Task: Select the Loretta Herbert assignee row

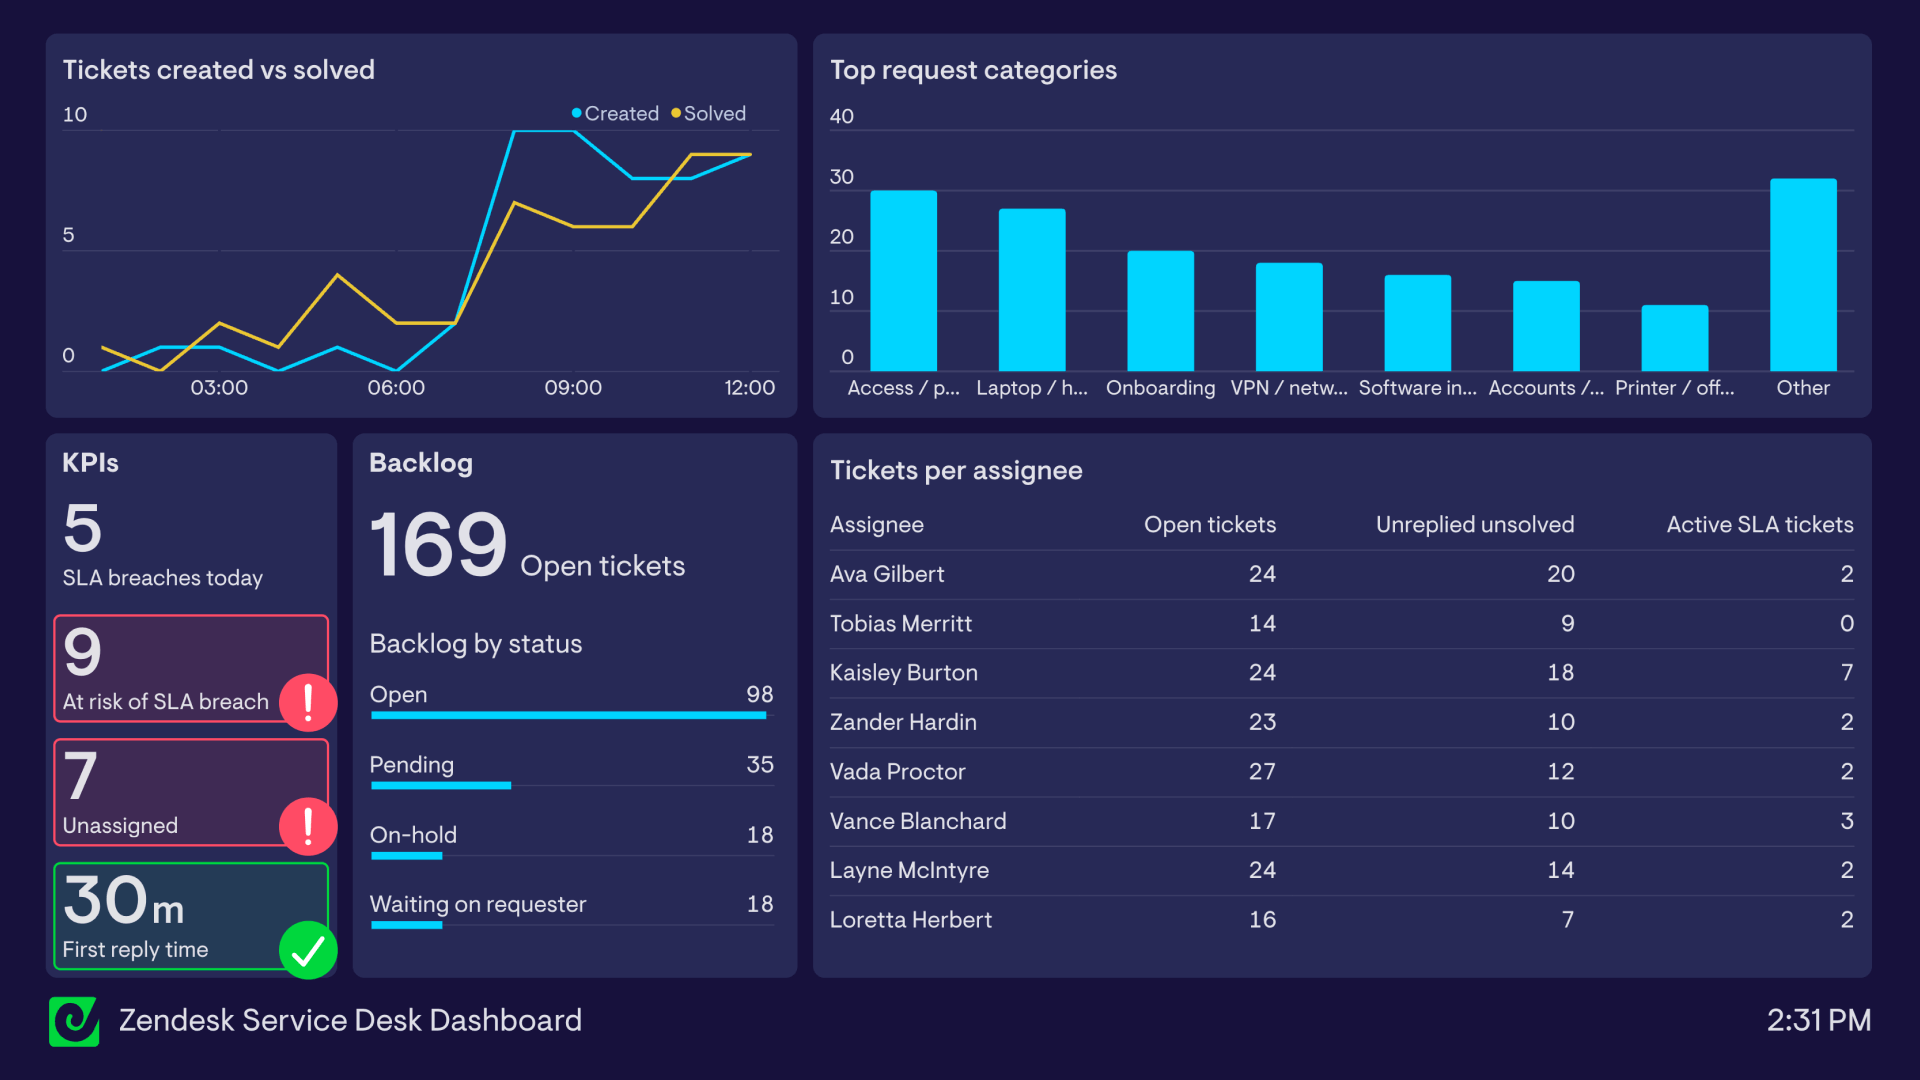Action: tap(910, 920)
